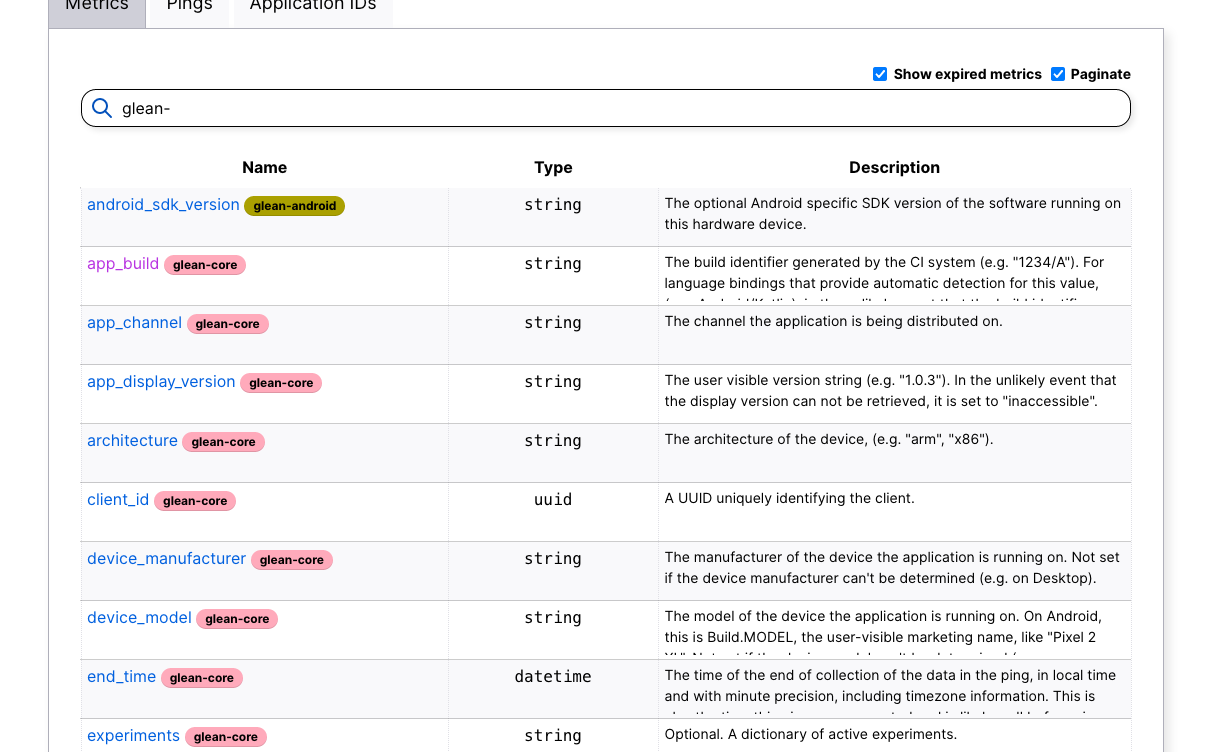
Task: Uncheck the Paginate checkbox
Action: pos(1058,74)
